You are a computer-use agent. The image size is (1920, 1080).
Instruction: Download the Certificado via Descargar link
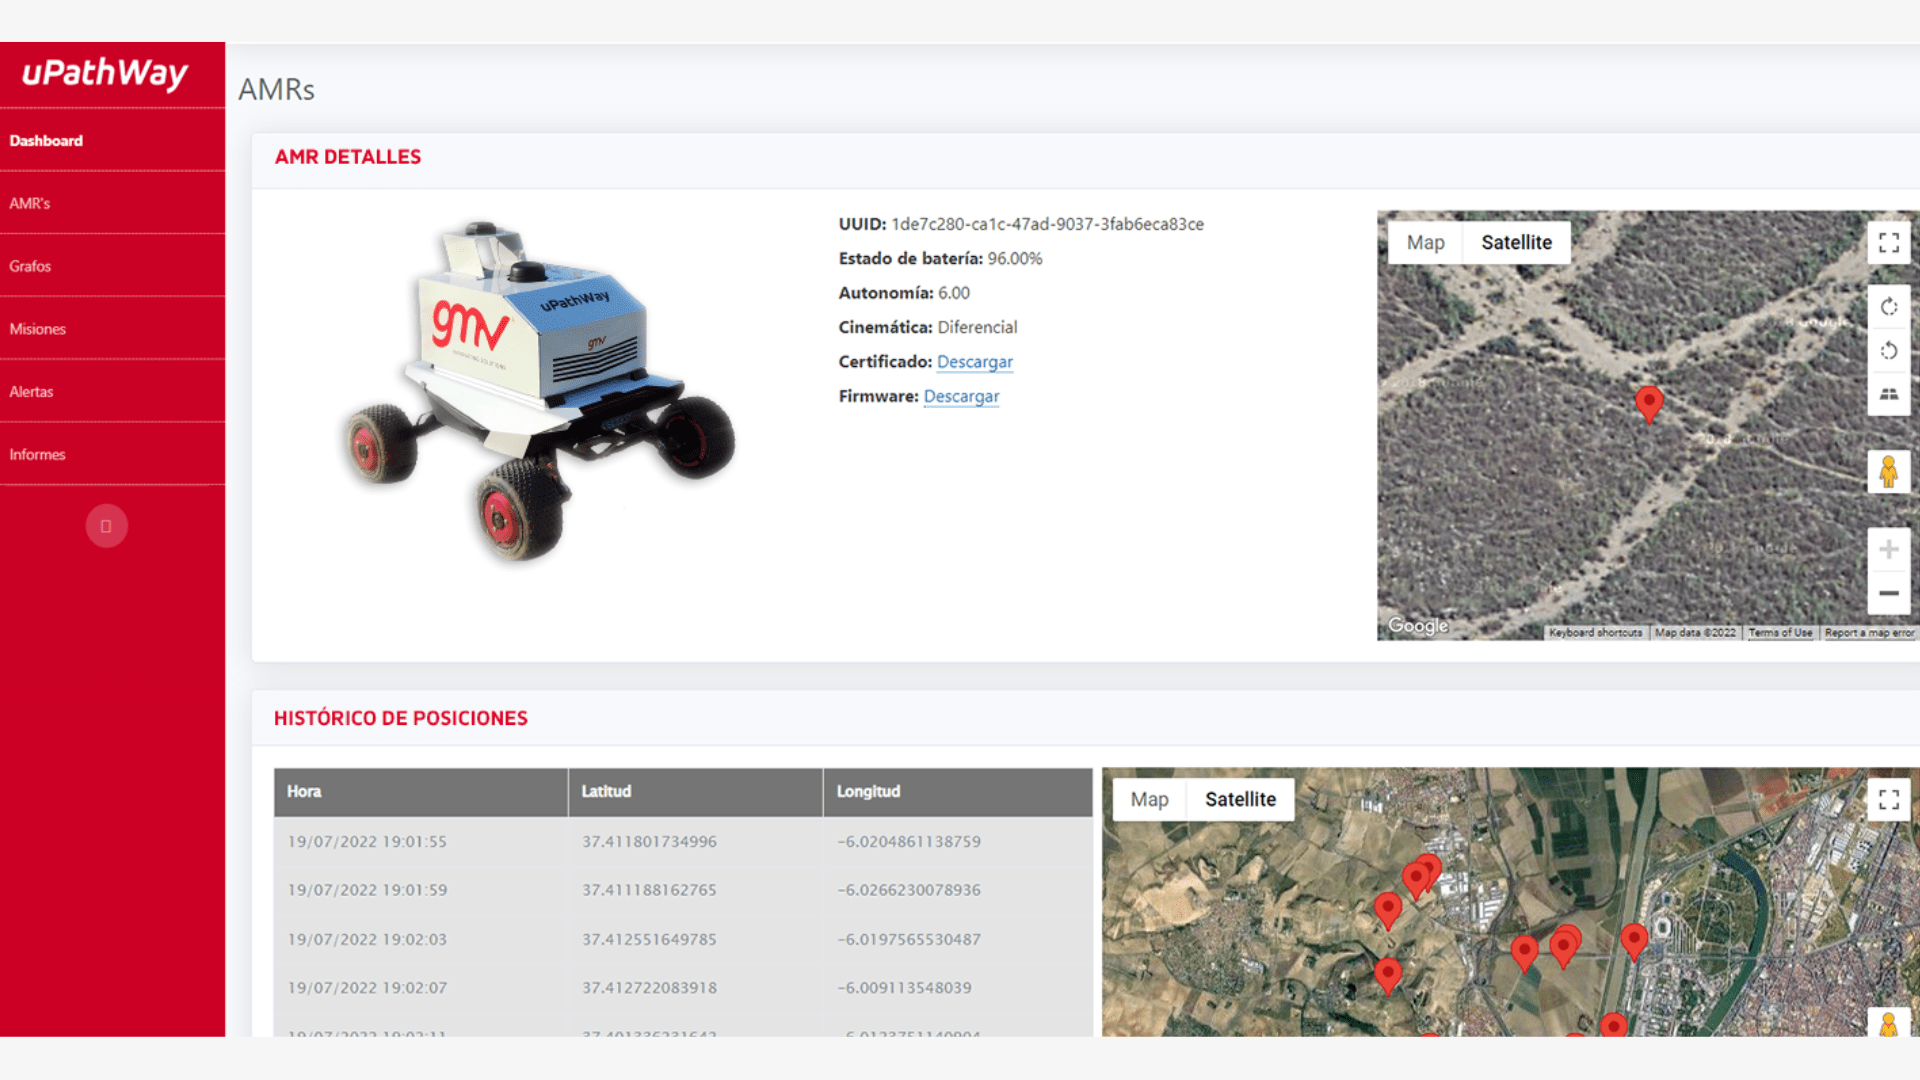point(974,362)
